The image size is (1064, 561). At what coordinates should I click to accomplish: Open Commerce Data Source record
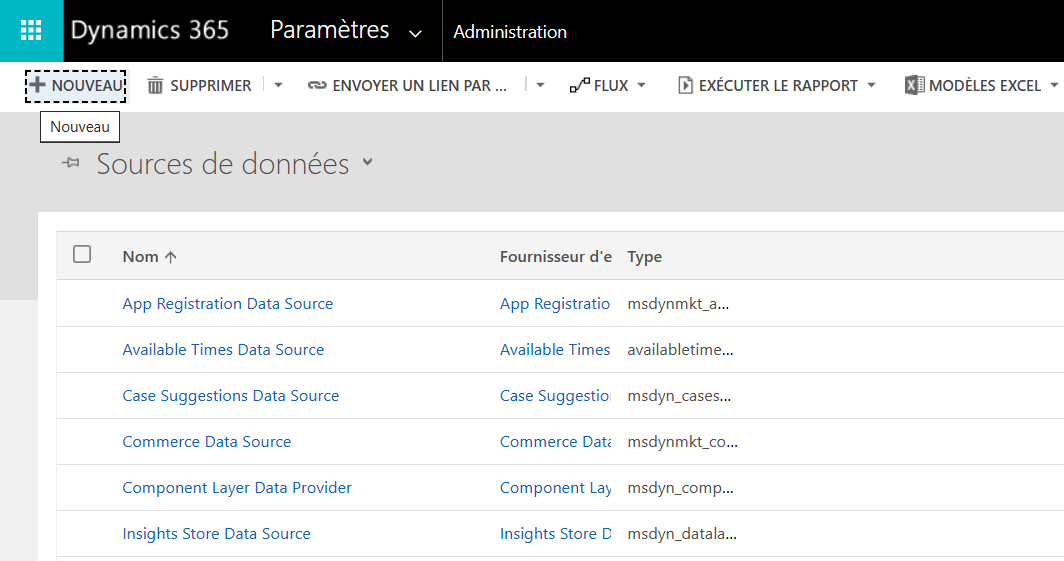(x=207, y=442)
